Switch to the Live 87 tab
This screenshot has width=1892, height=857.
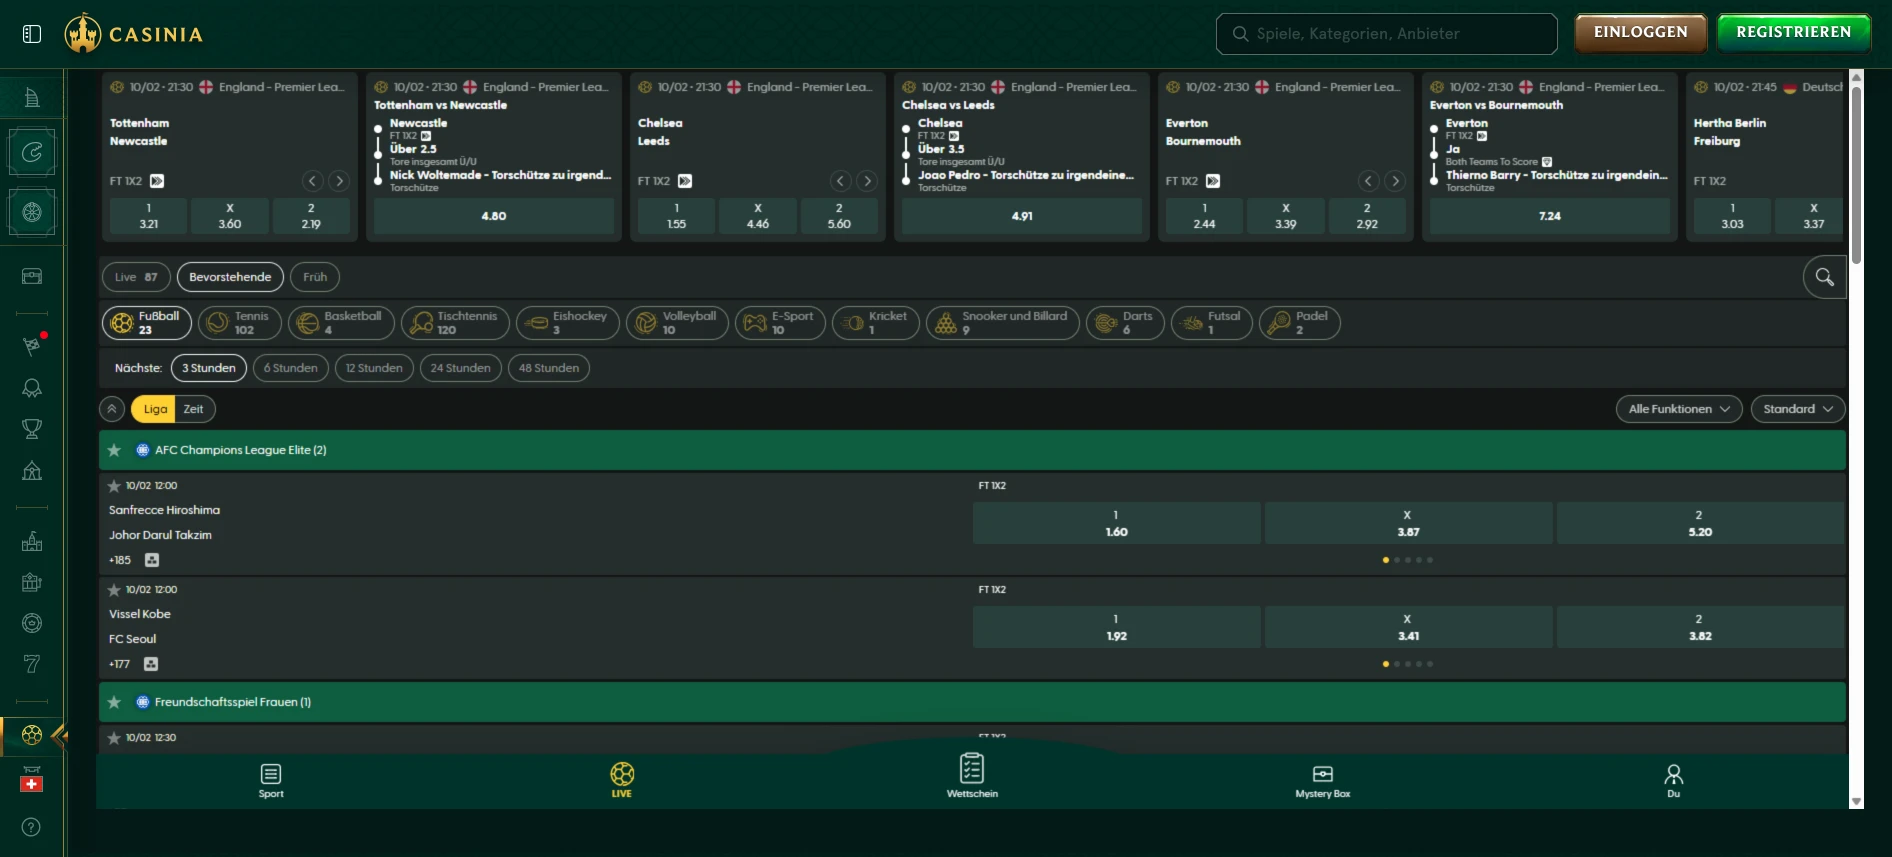[136, 277]
